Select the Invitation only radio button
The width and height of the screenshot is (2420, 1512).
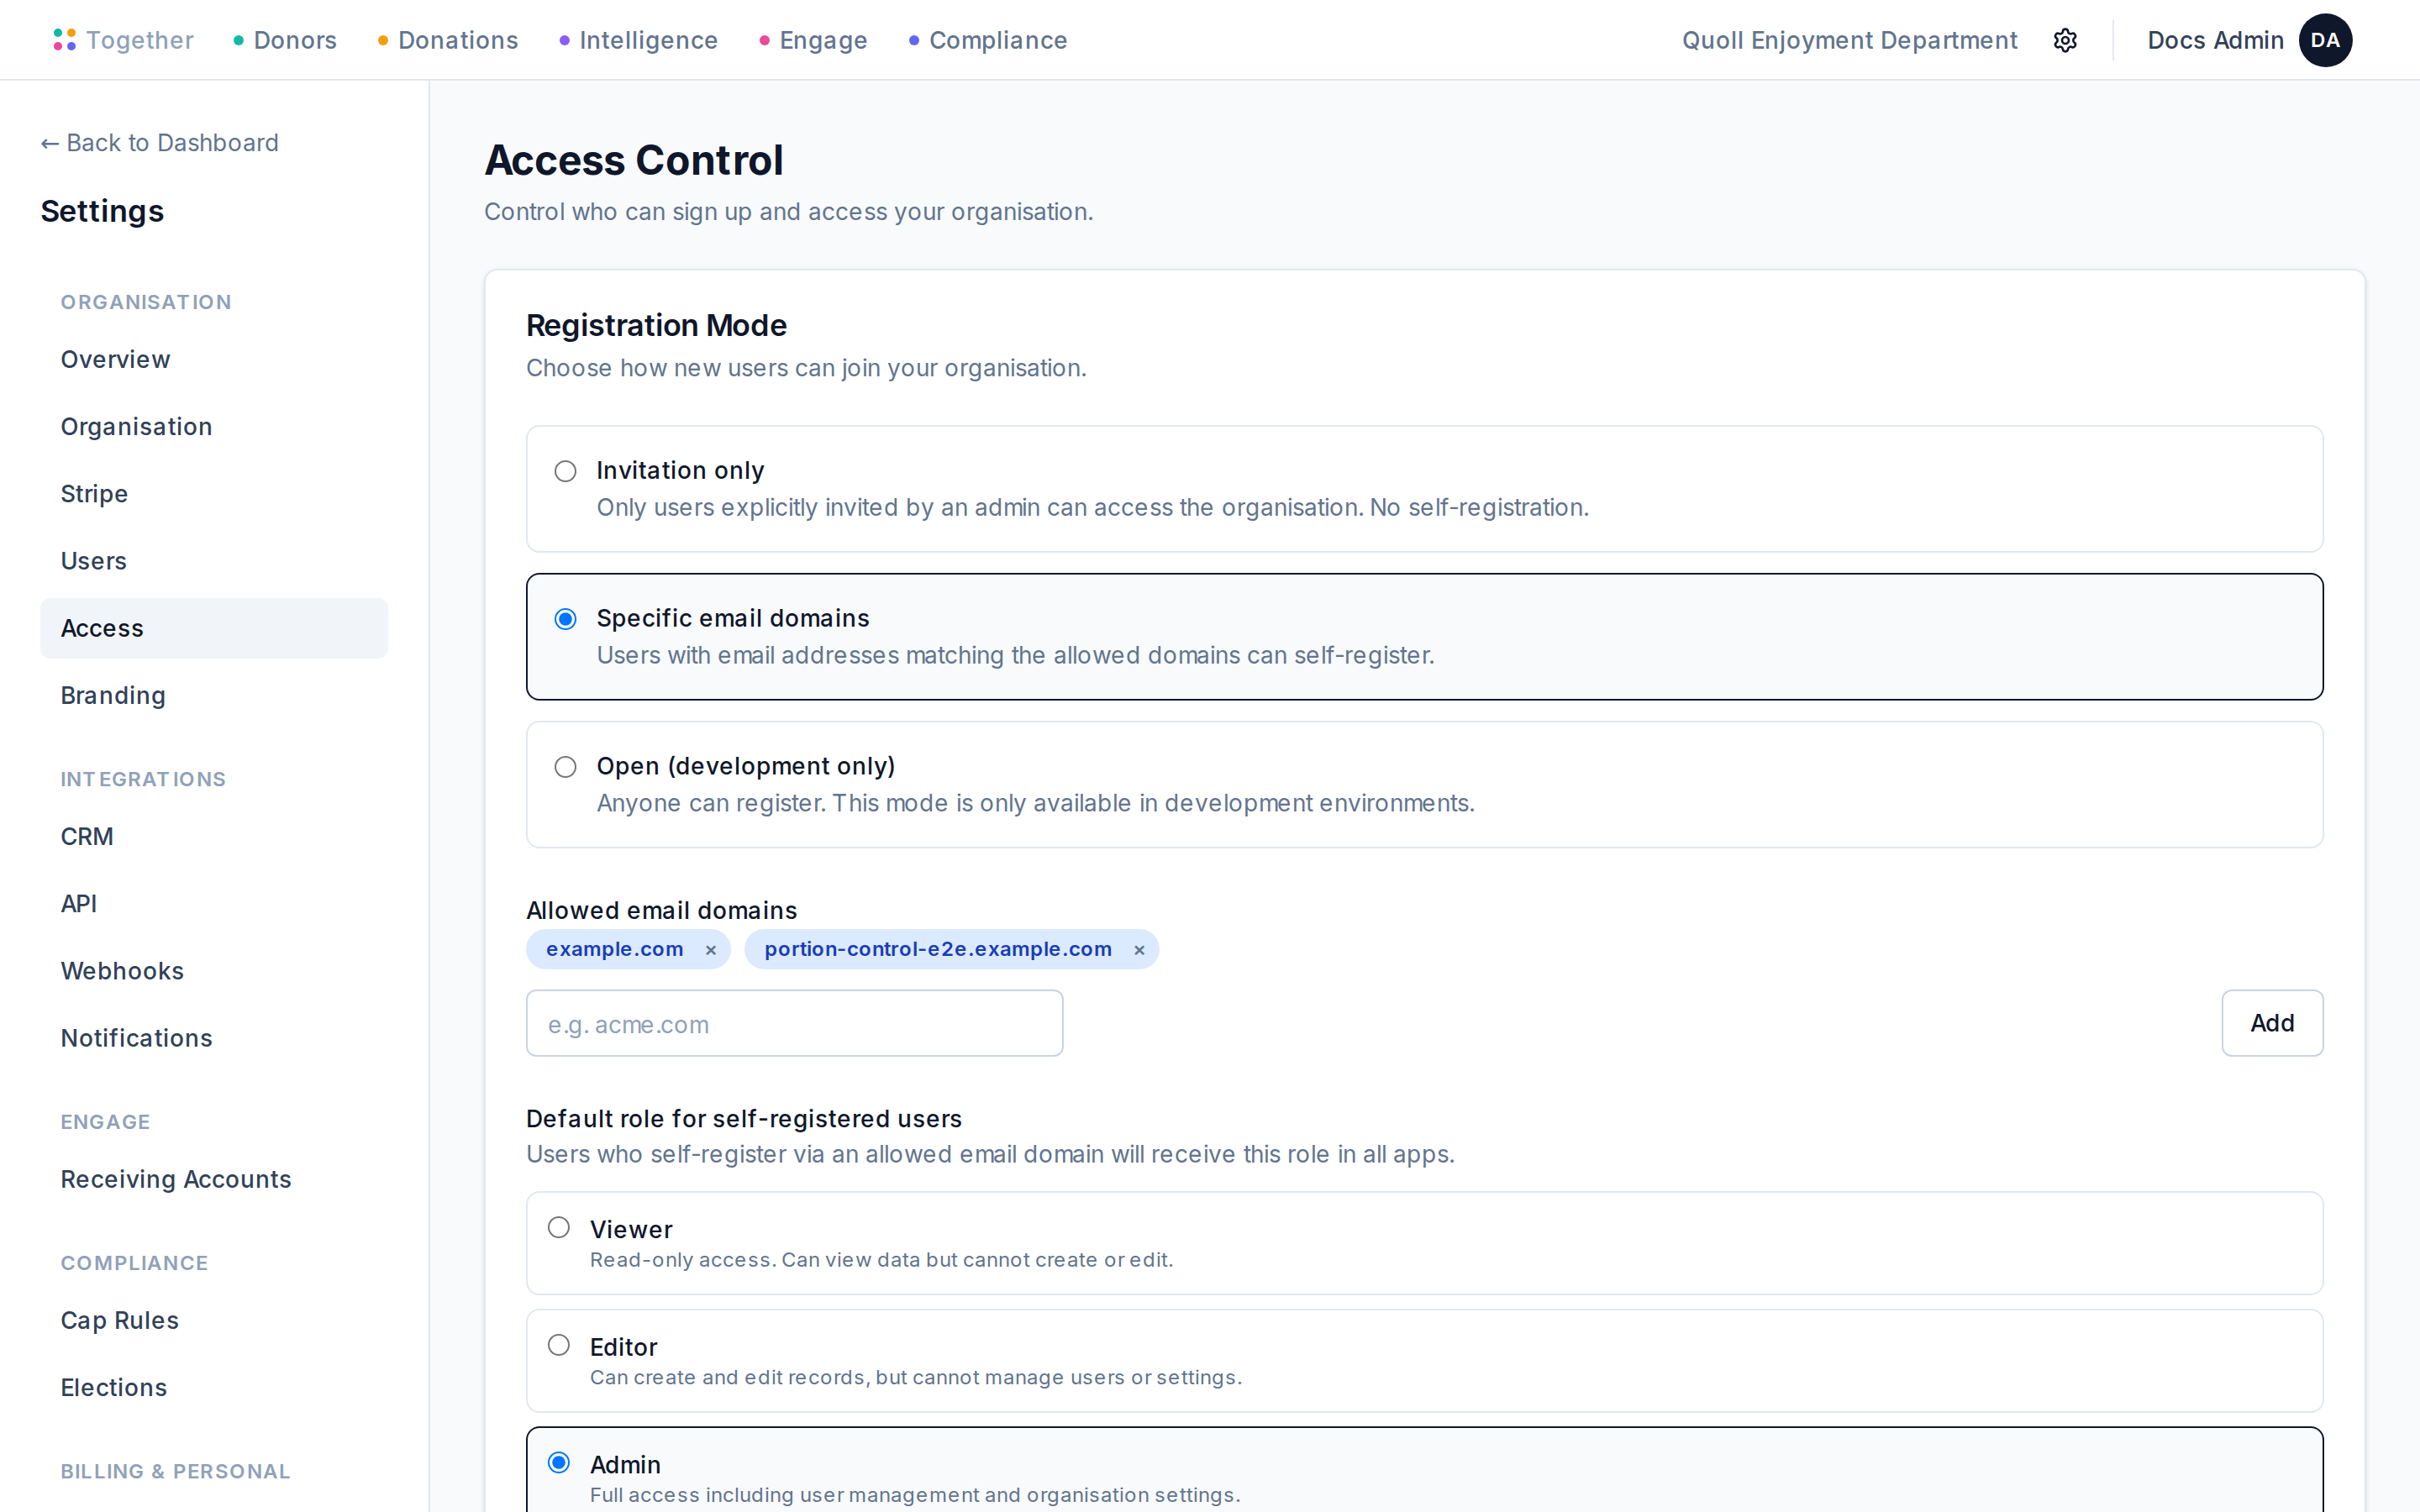[x=566, y=471]
